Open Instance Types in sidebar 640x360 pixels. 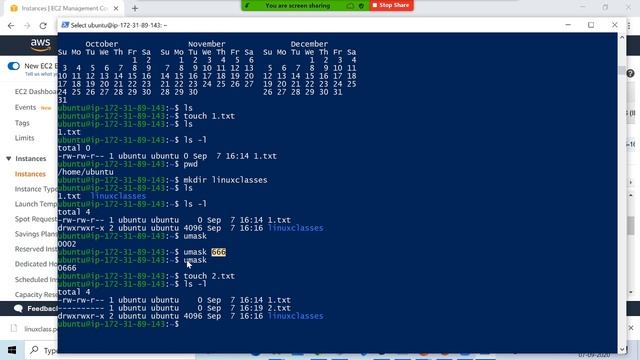point(36,189)
